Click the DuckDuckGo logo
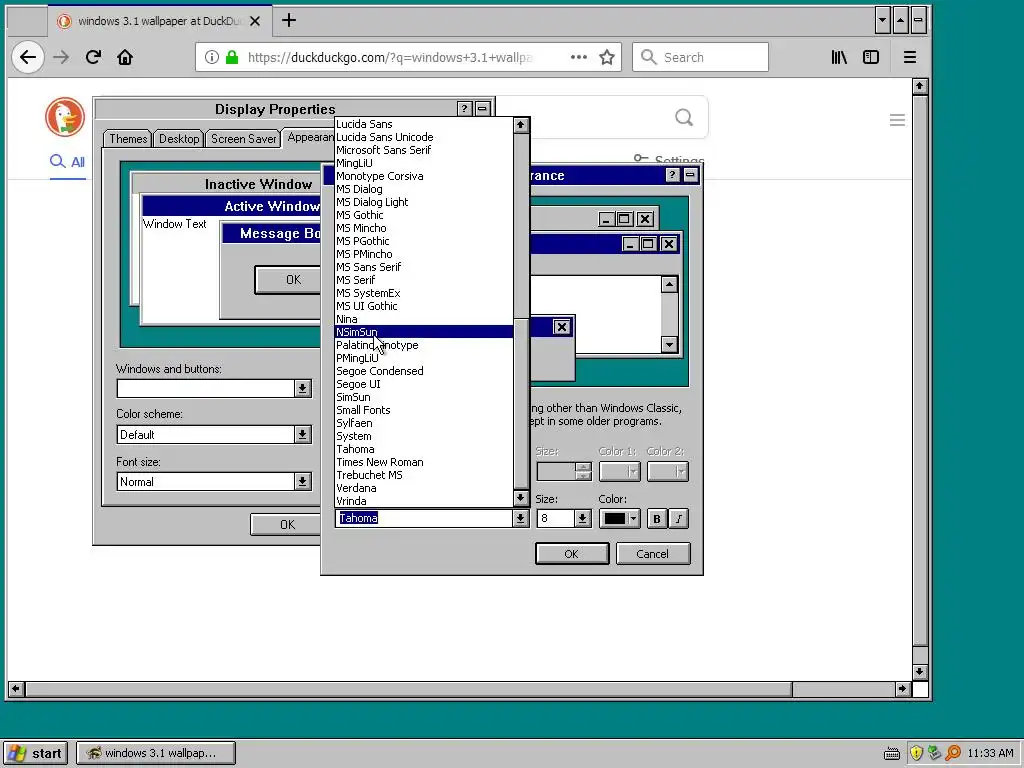Image resolution: width=1024 pixels, height=768 pixels. coord(65,117)
